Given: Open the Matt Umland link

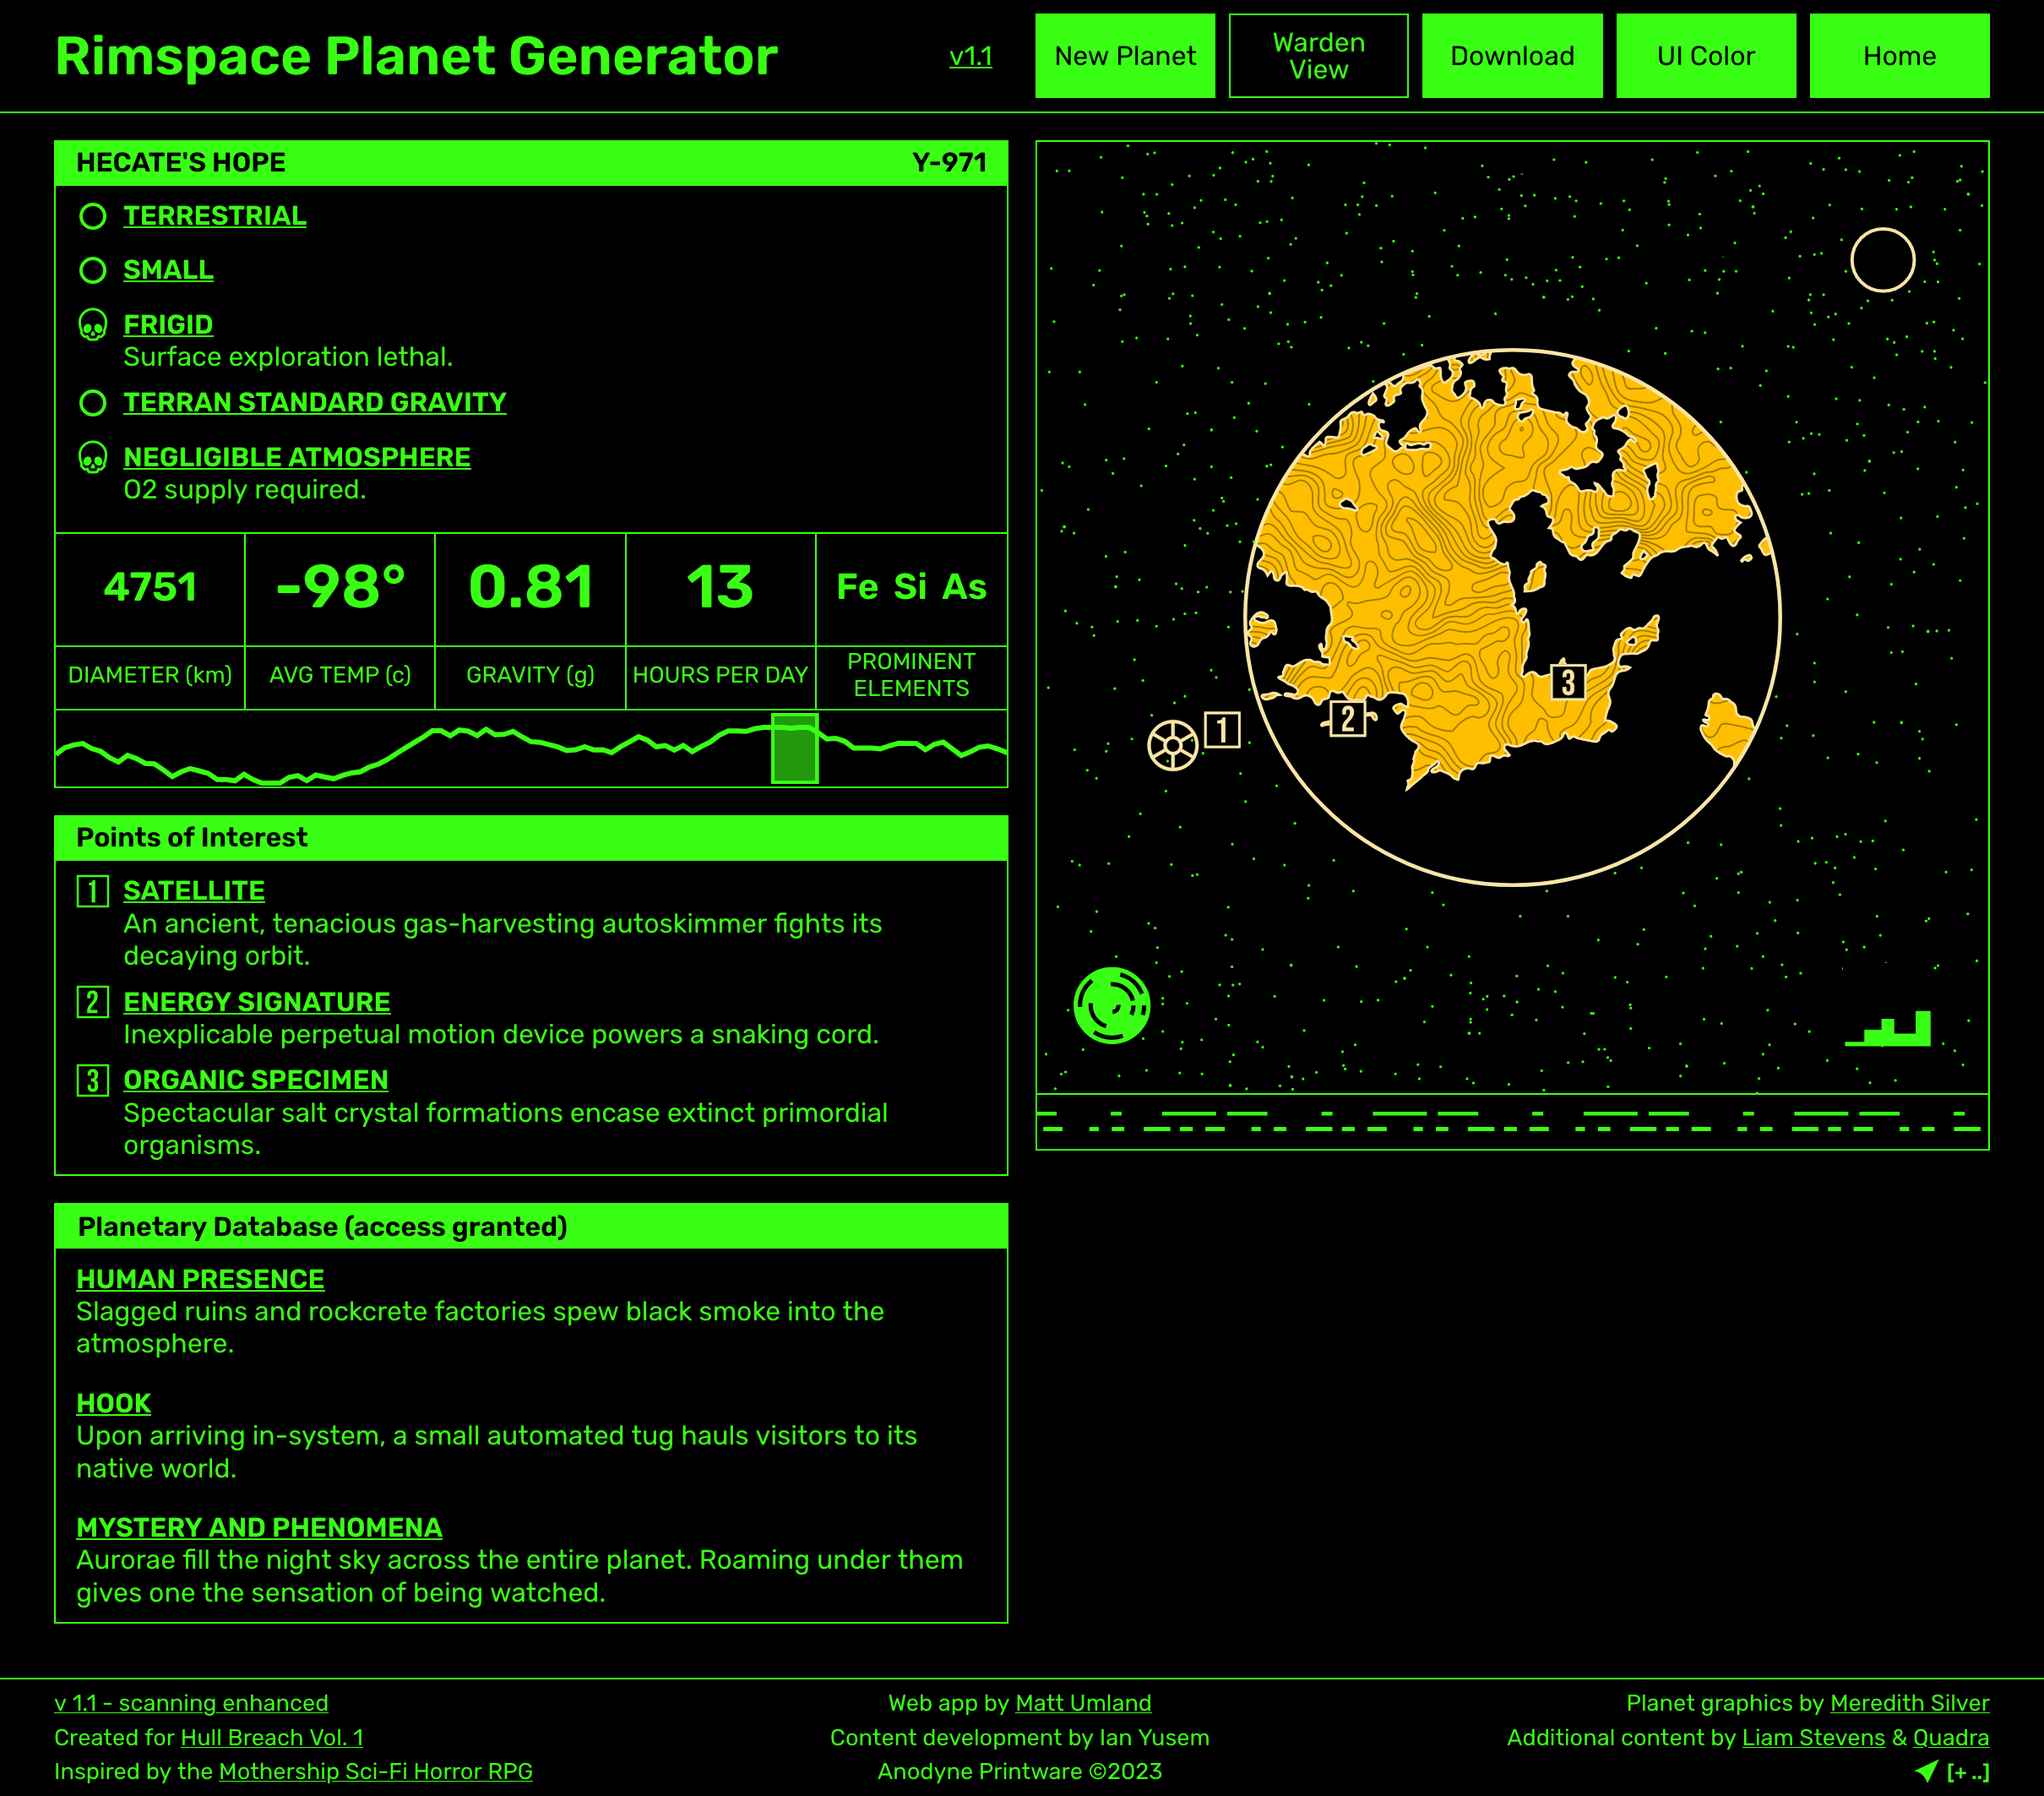Looking at the screenshot, I should point(1083,1703).
